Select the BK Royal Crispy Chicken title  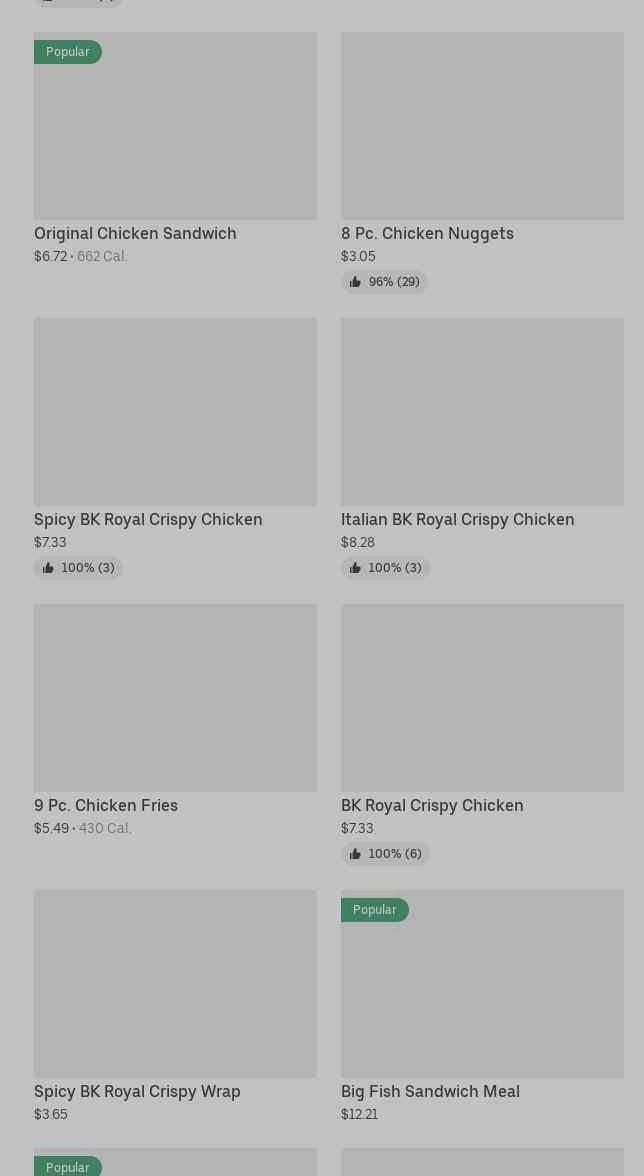[432, 806]
